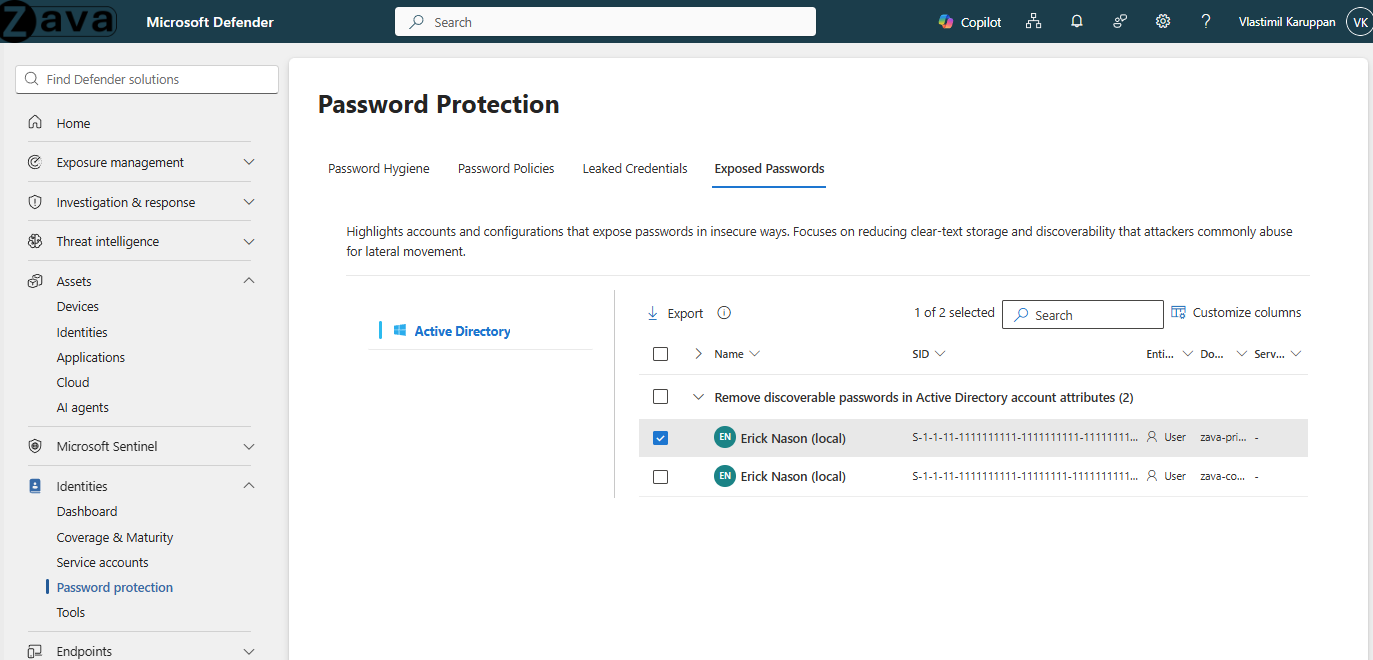Click the network topology icon in header
1373x660 pixels.
click(x=1034, y=22)
